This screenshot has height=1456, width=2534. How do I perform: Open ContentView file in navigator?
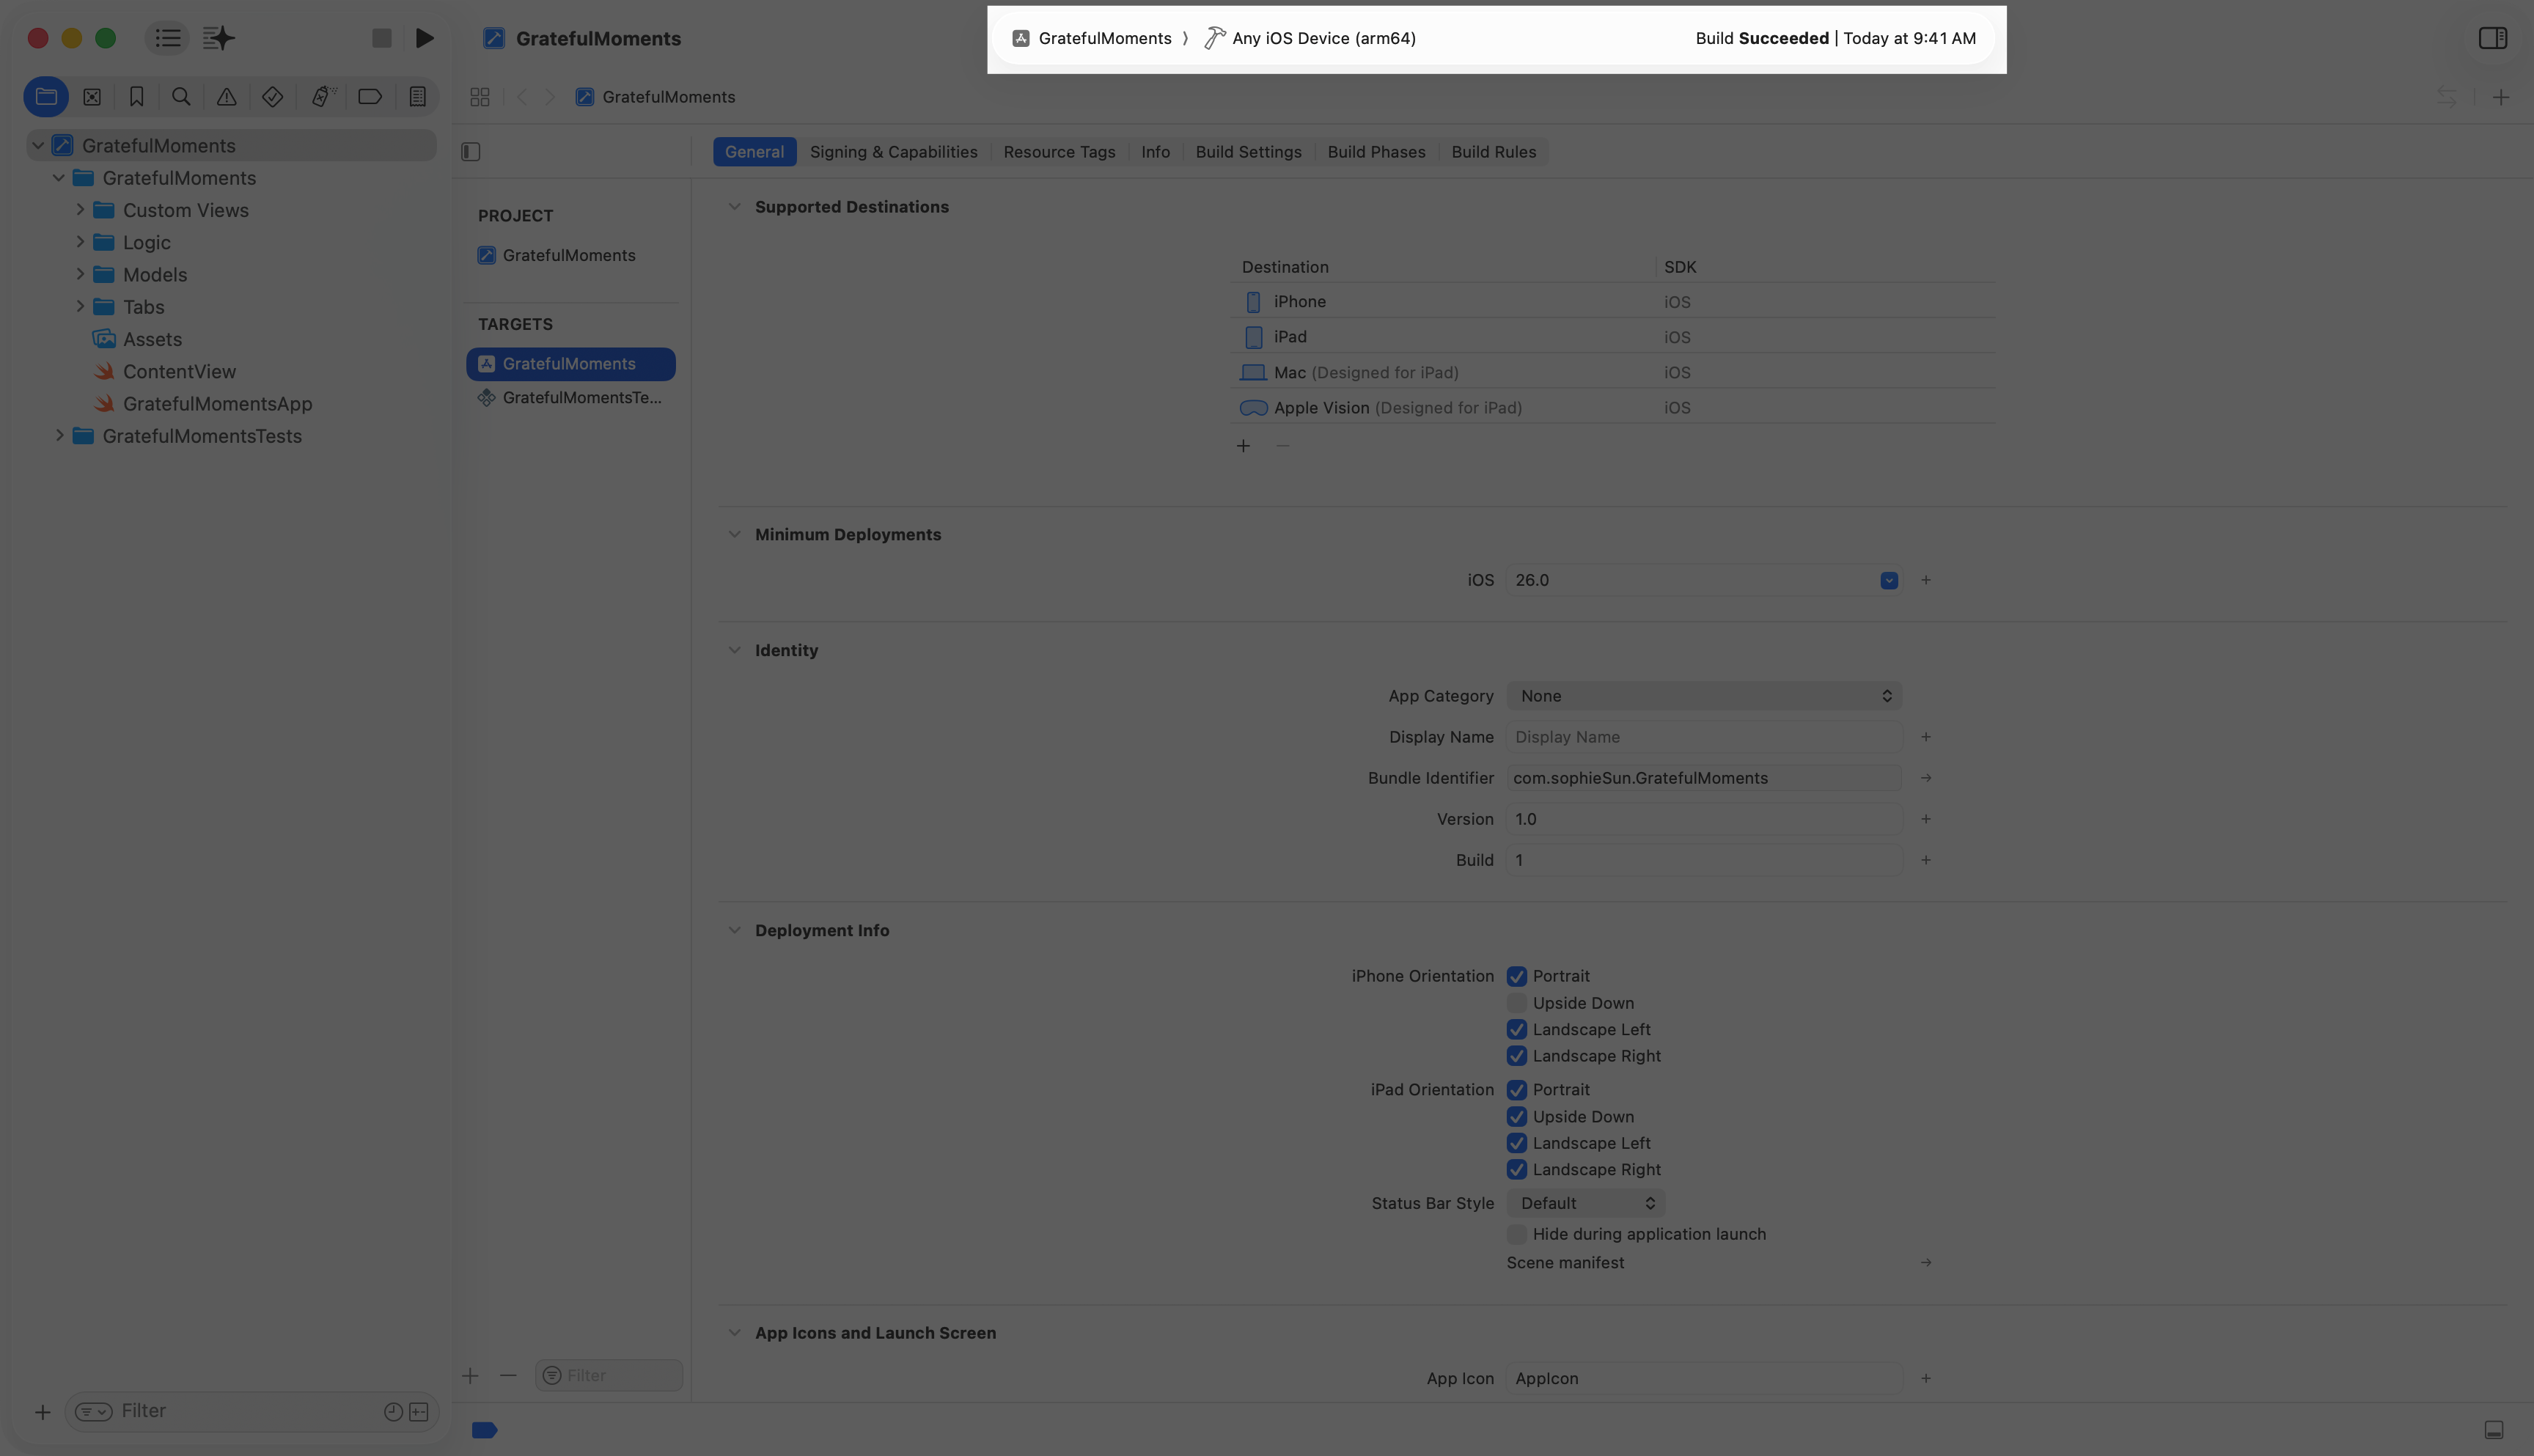(x=179, y=372)
